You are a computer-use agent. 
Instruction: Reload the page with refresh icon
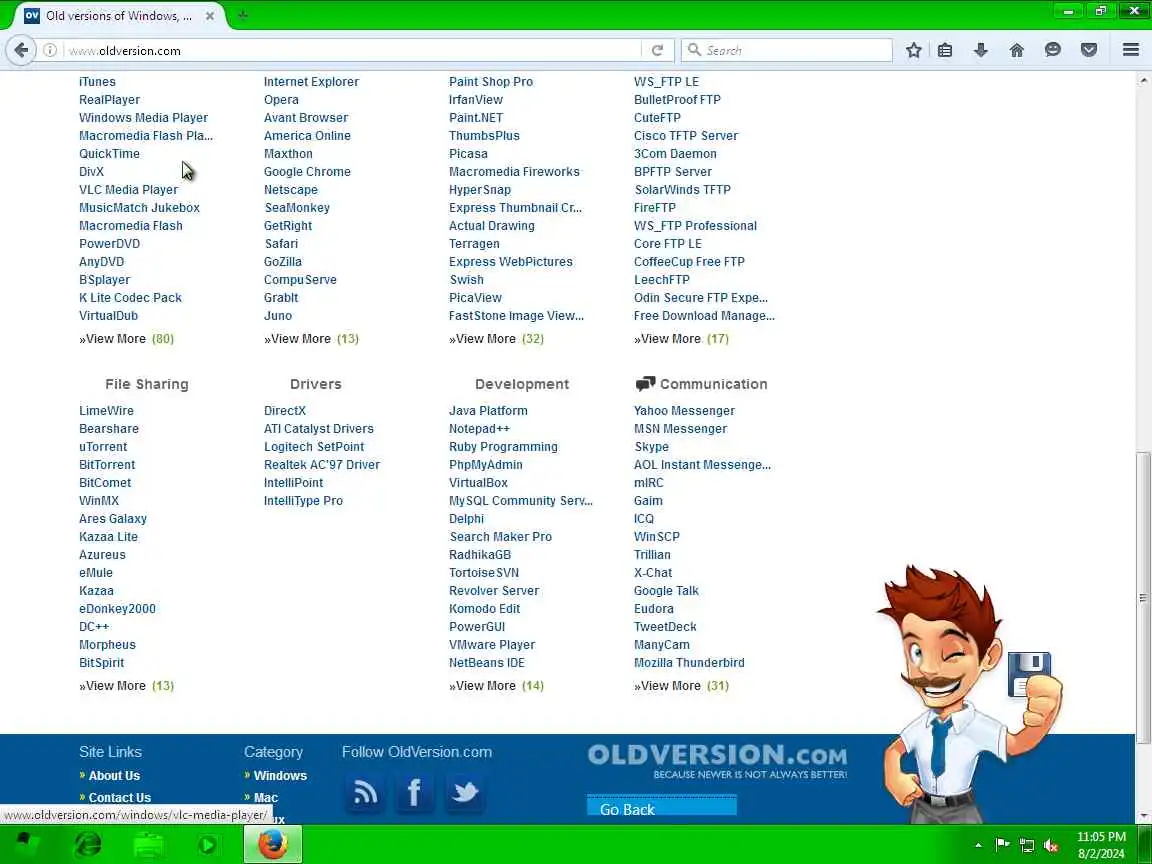click(658, 50)
